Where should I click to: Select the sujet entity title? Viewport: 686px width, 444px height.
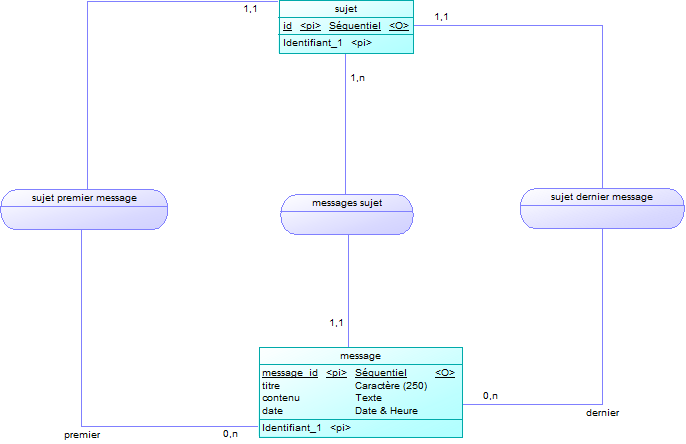point(345,8)
